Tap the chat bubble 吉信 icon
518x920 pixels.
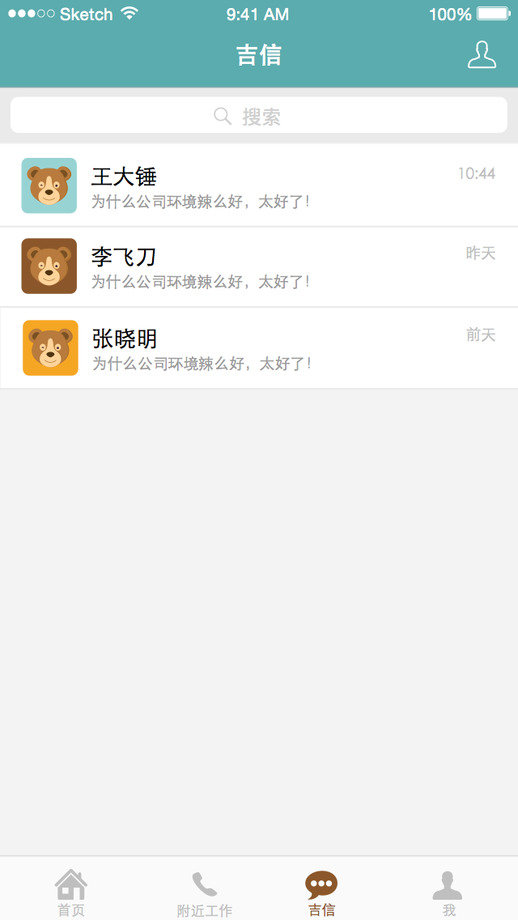[321, 885]
